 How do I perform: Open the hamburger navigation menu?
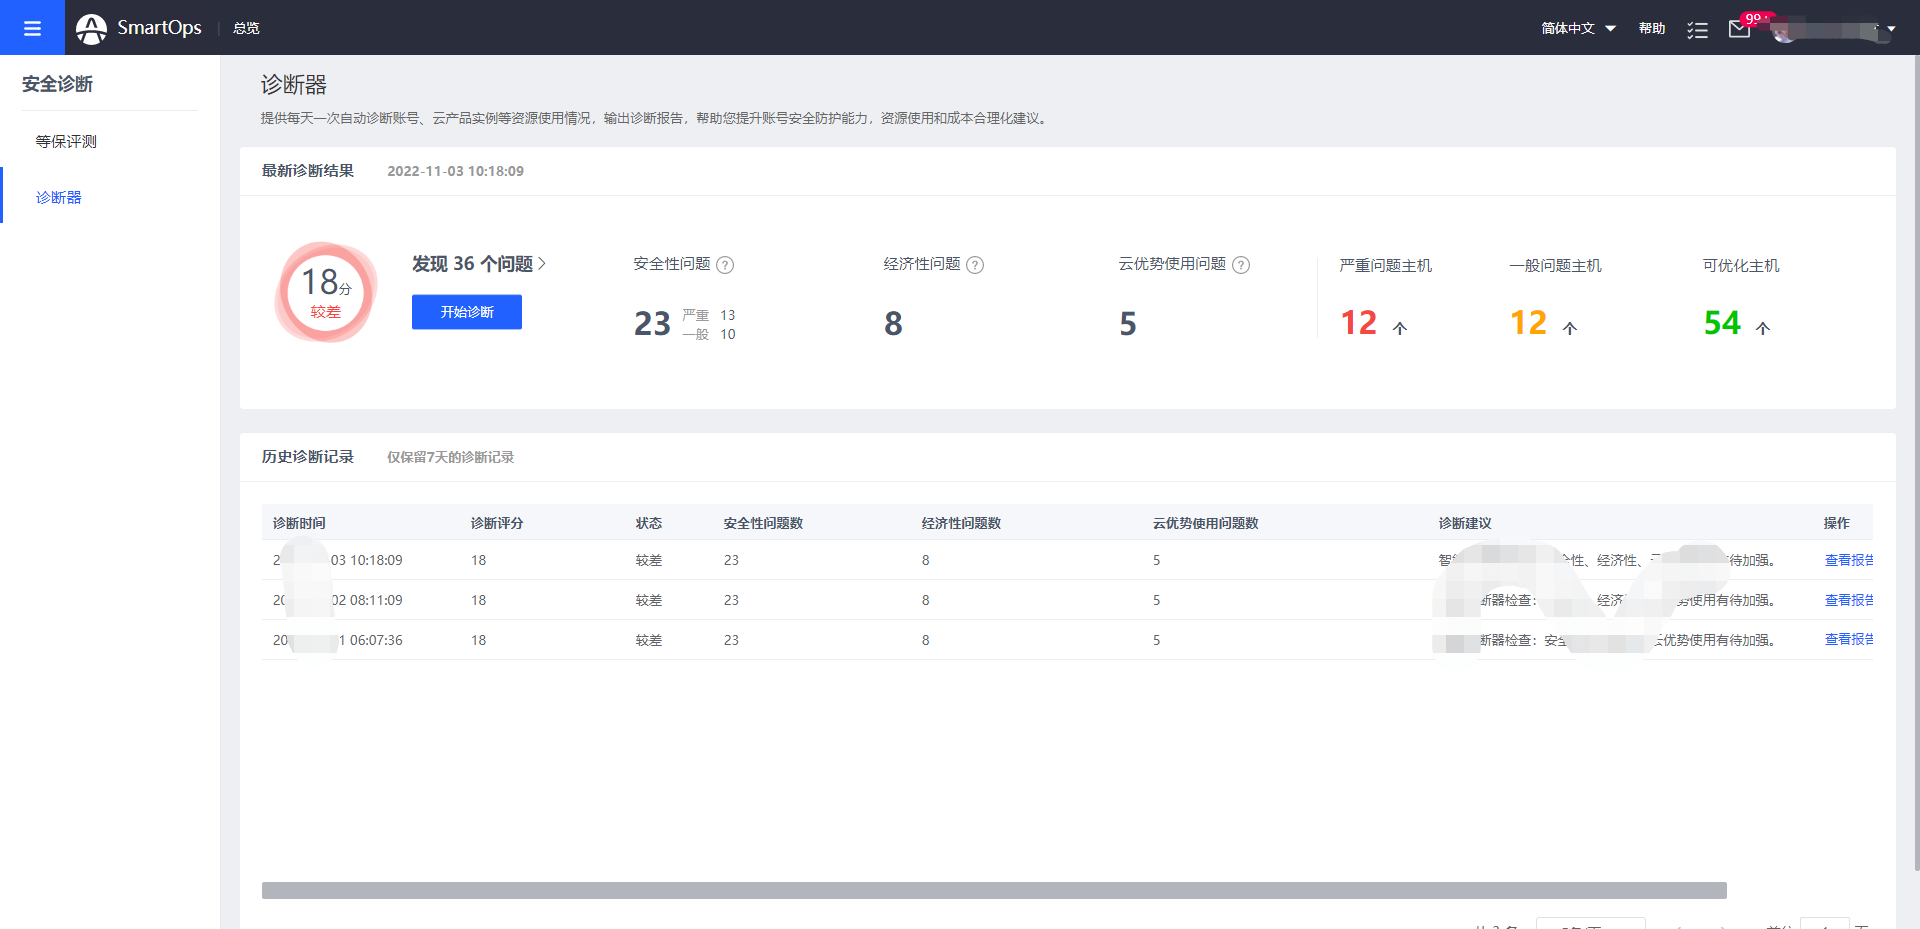point(32,28)
